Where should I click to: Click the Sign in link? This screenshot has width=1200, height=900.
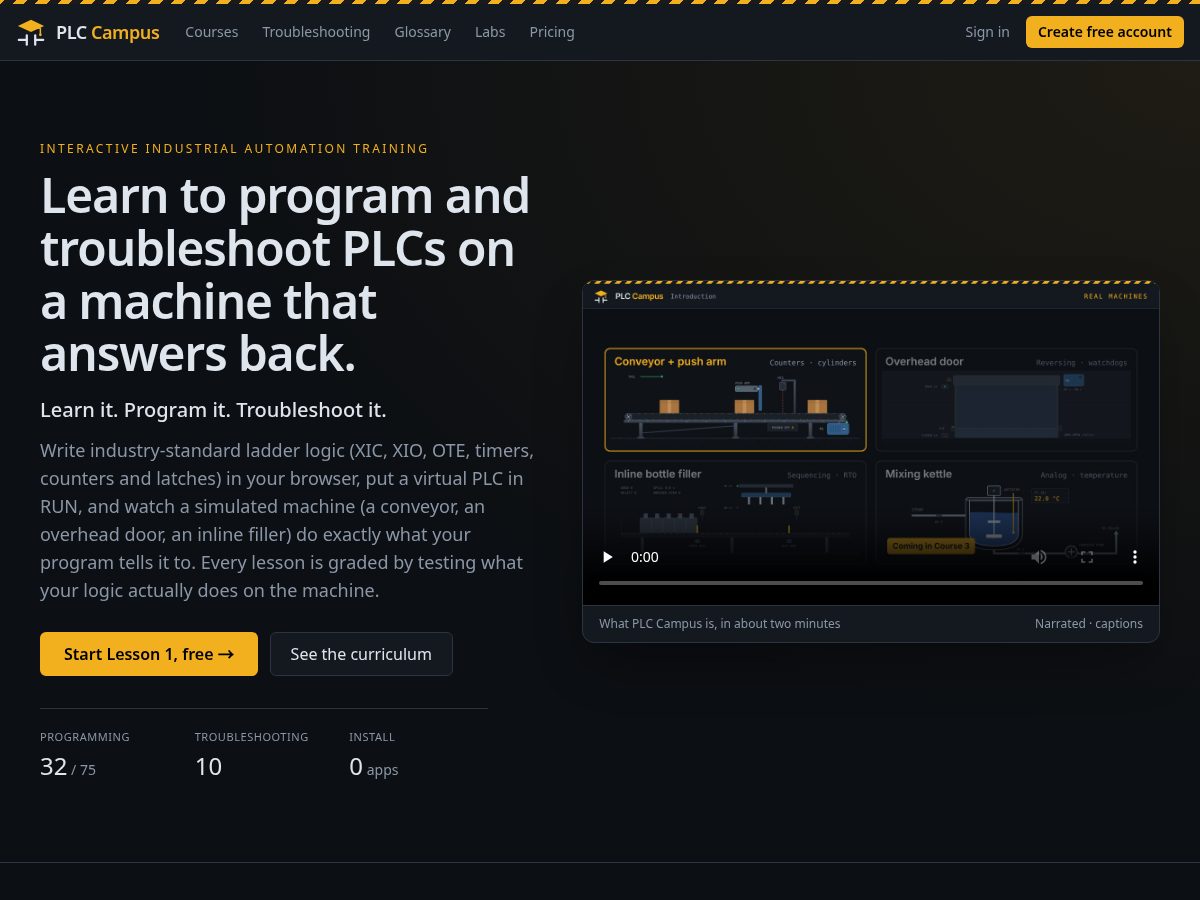point(987,32)
